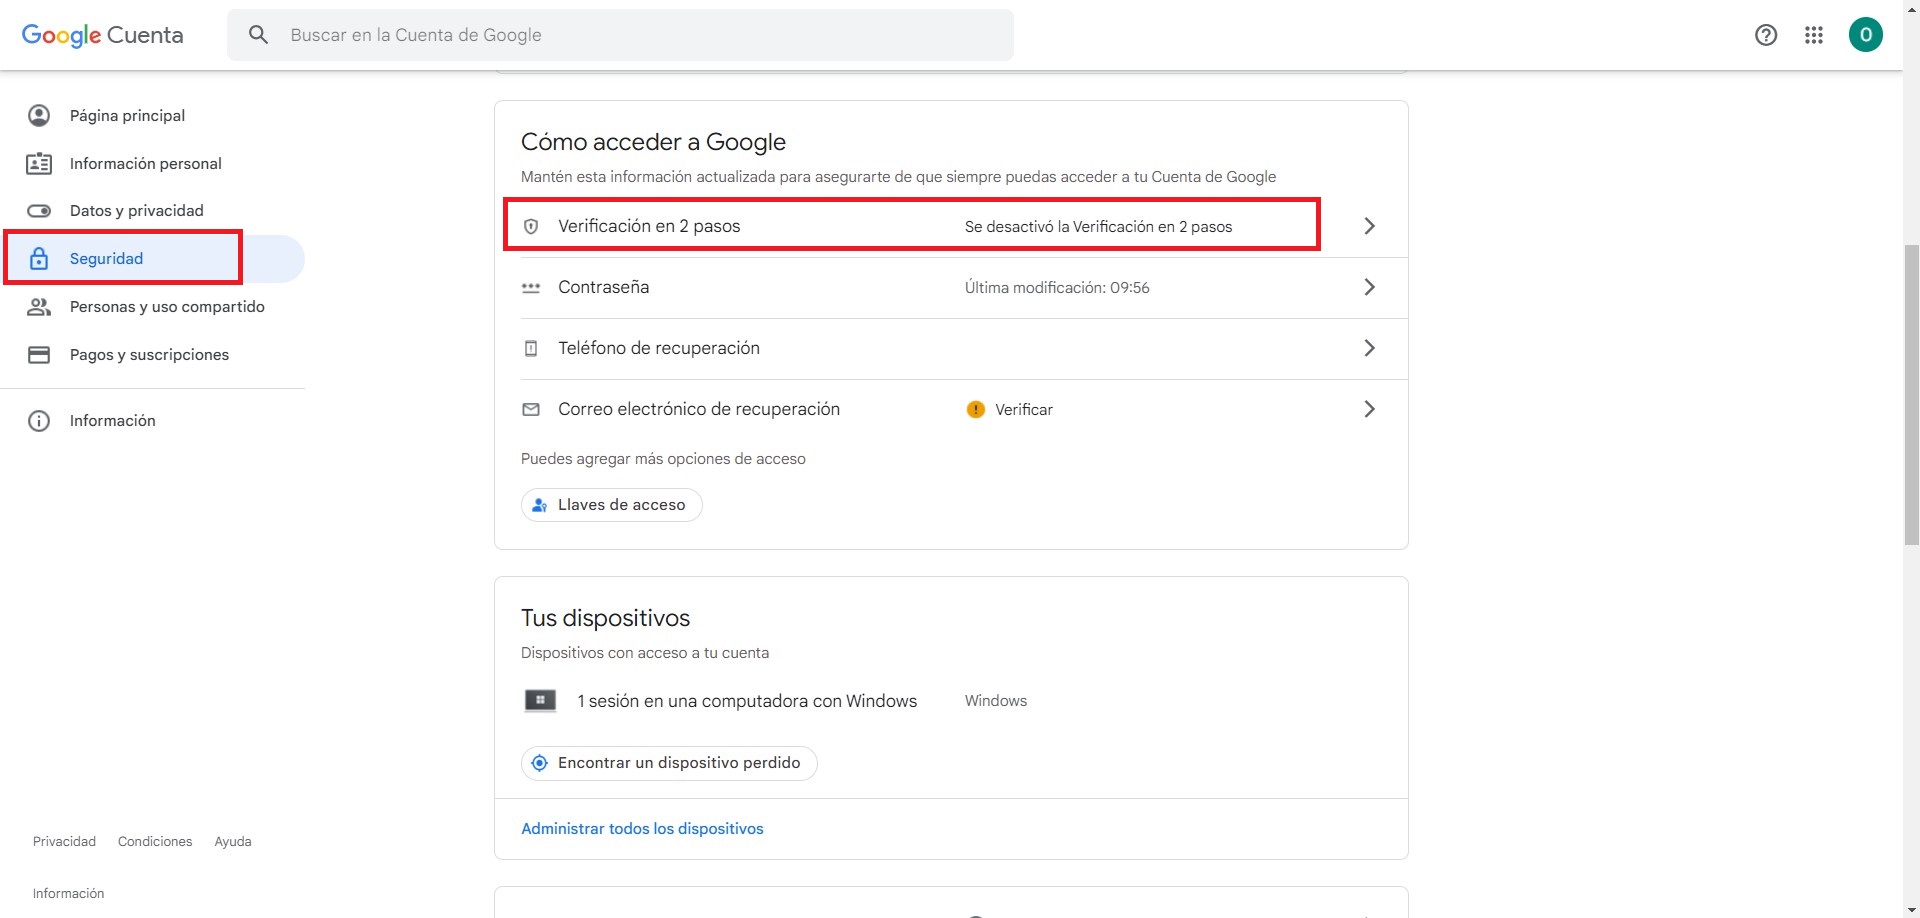The width and height of the screenshot is (1920, 918).
Task: Expand the Teléfono de recuperación chevron
Action: point(1370,348)
